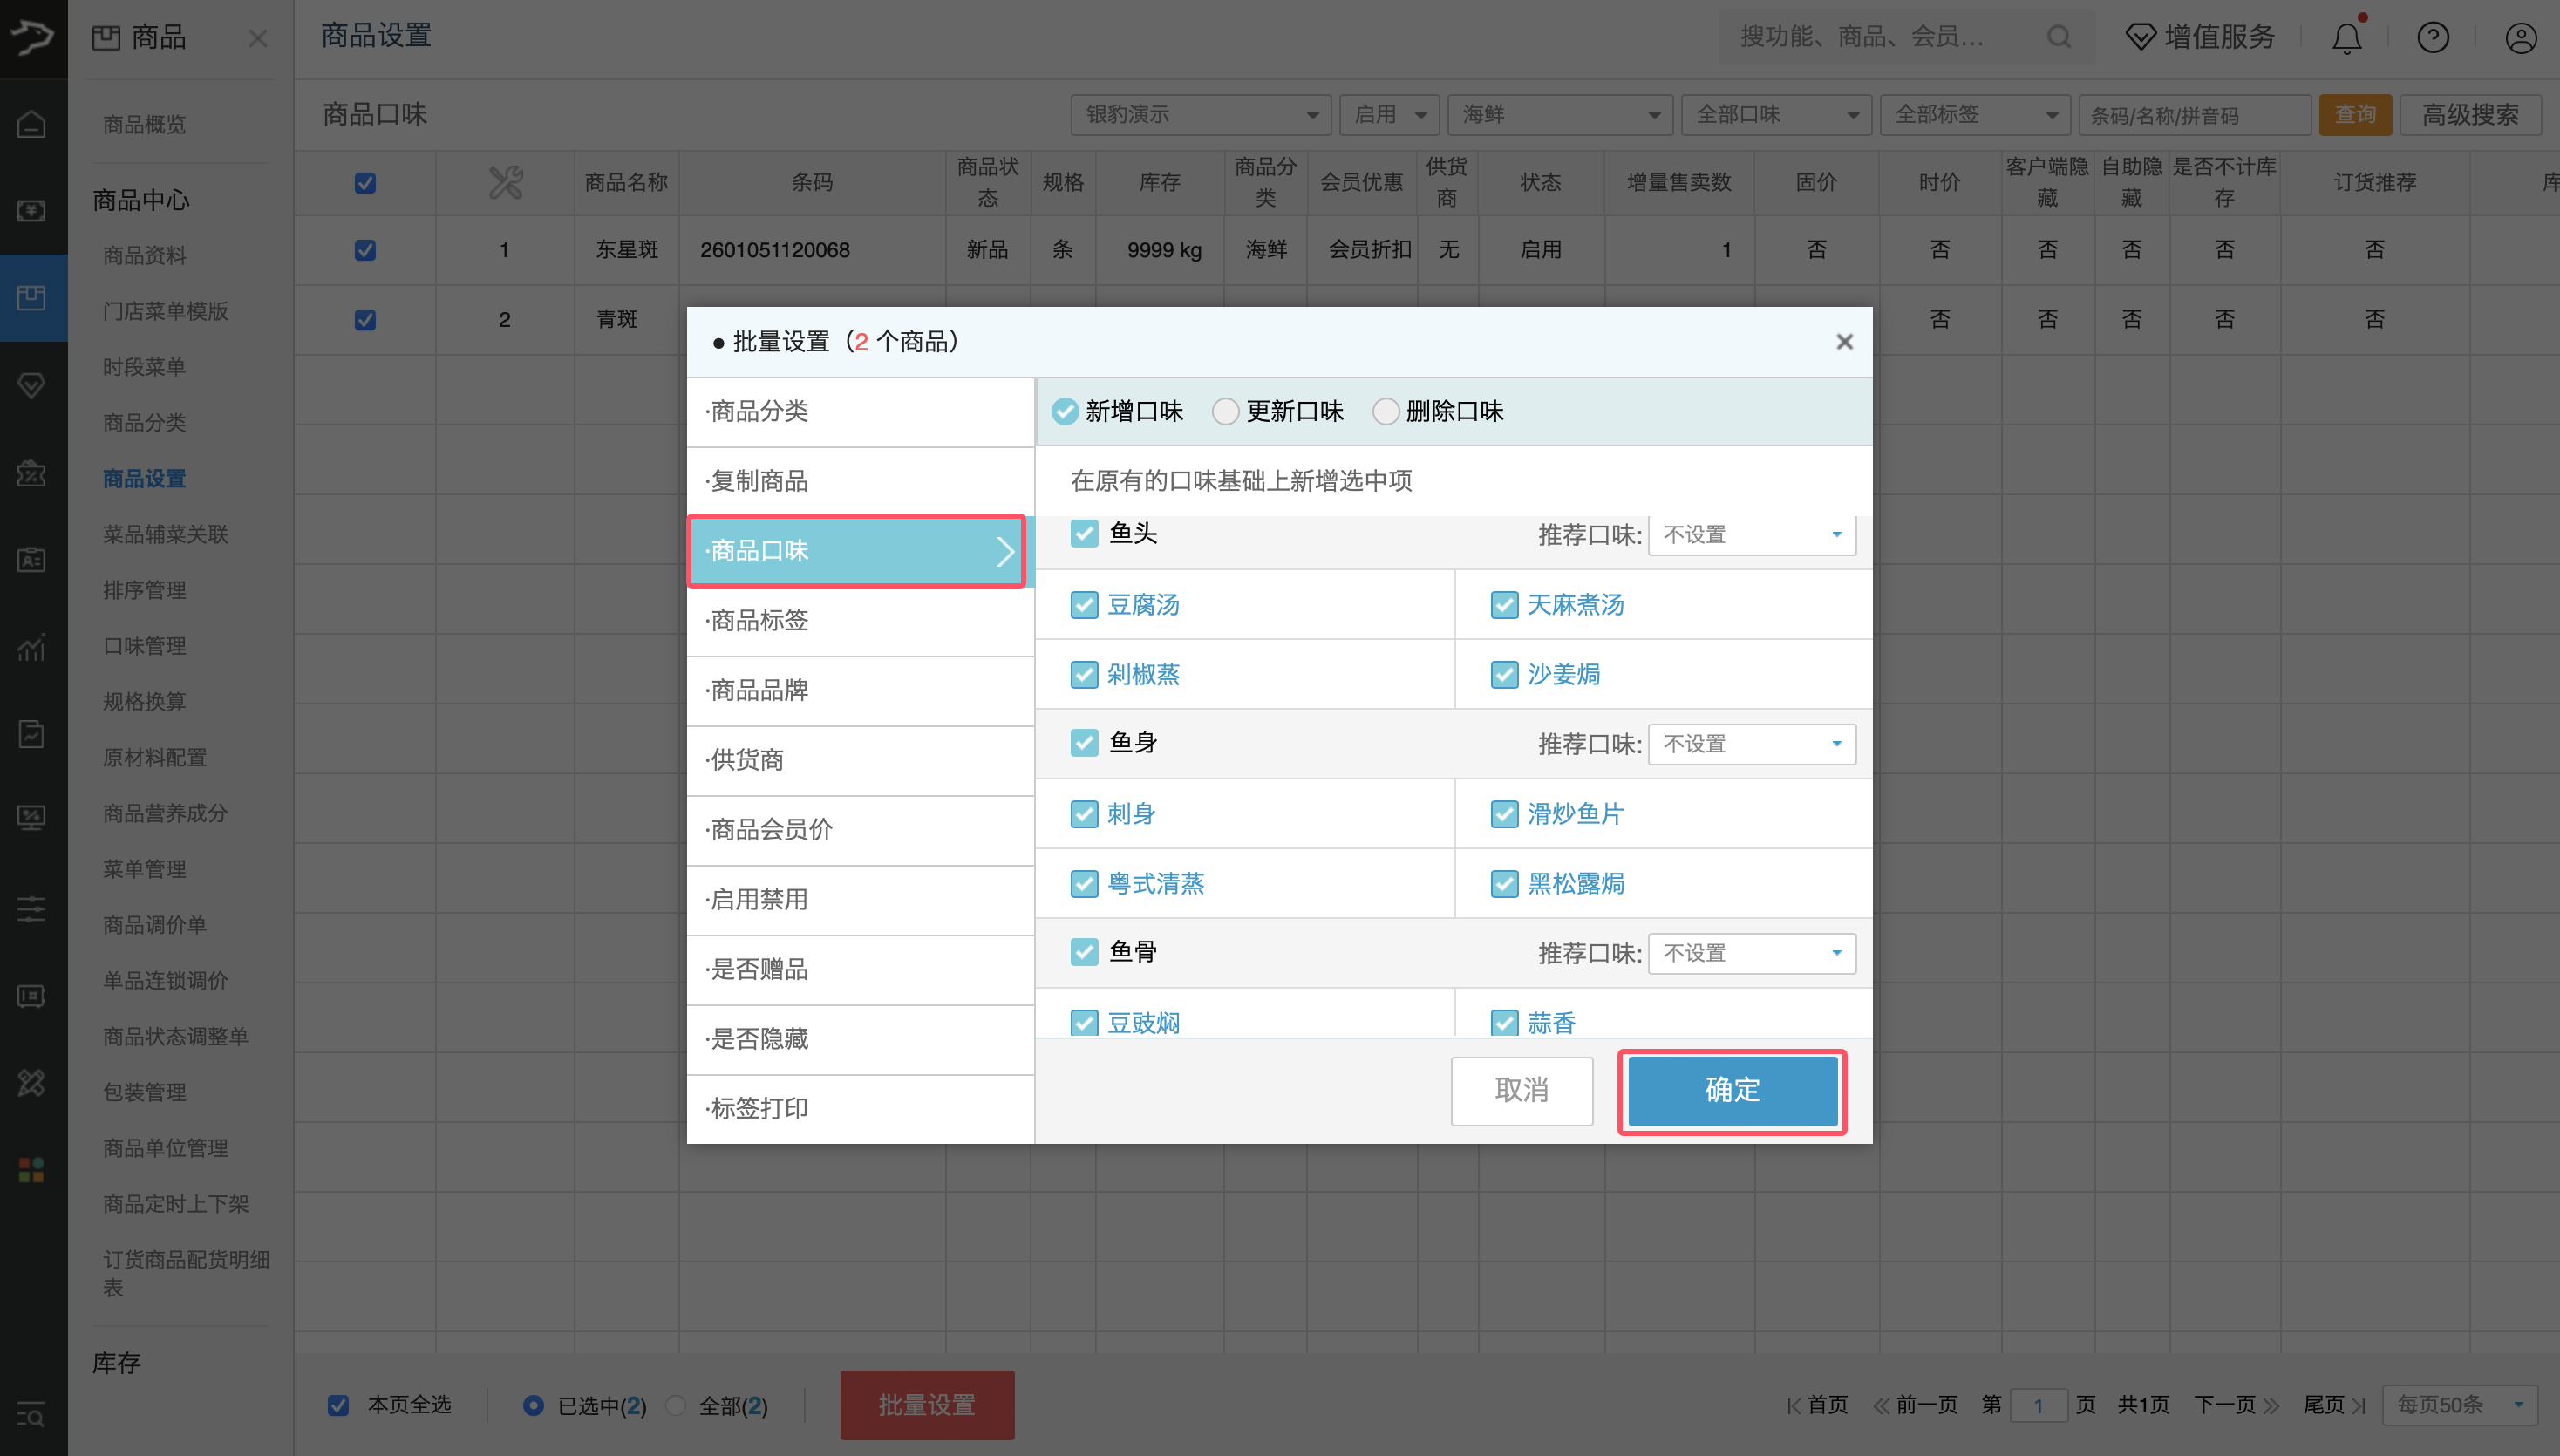
Task: Open 增值服务 via the diamond icon
Action: (2141, 36)
